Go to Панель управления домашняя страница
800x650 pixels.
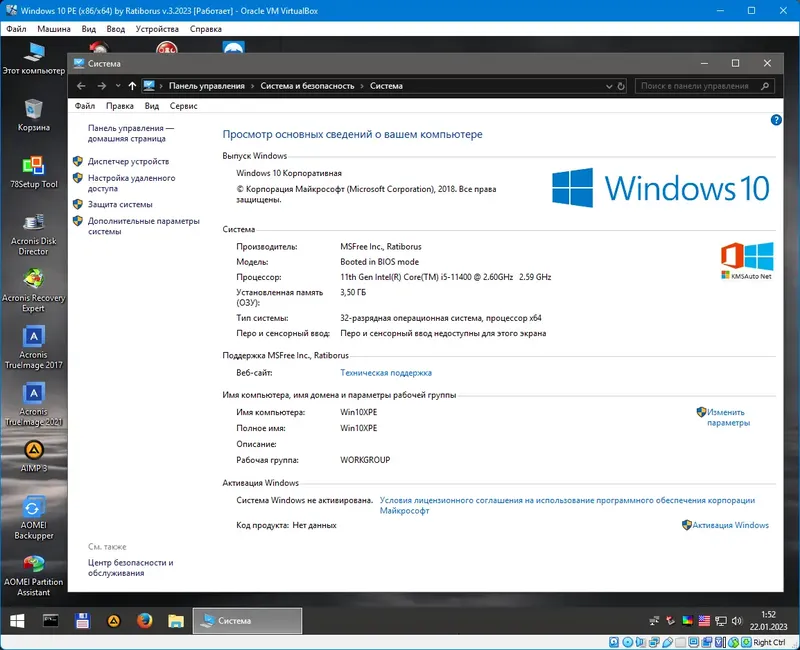131,133
